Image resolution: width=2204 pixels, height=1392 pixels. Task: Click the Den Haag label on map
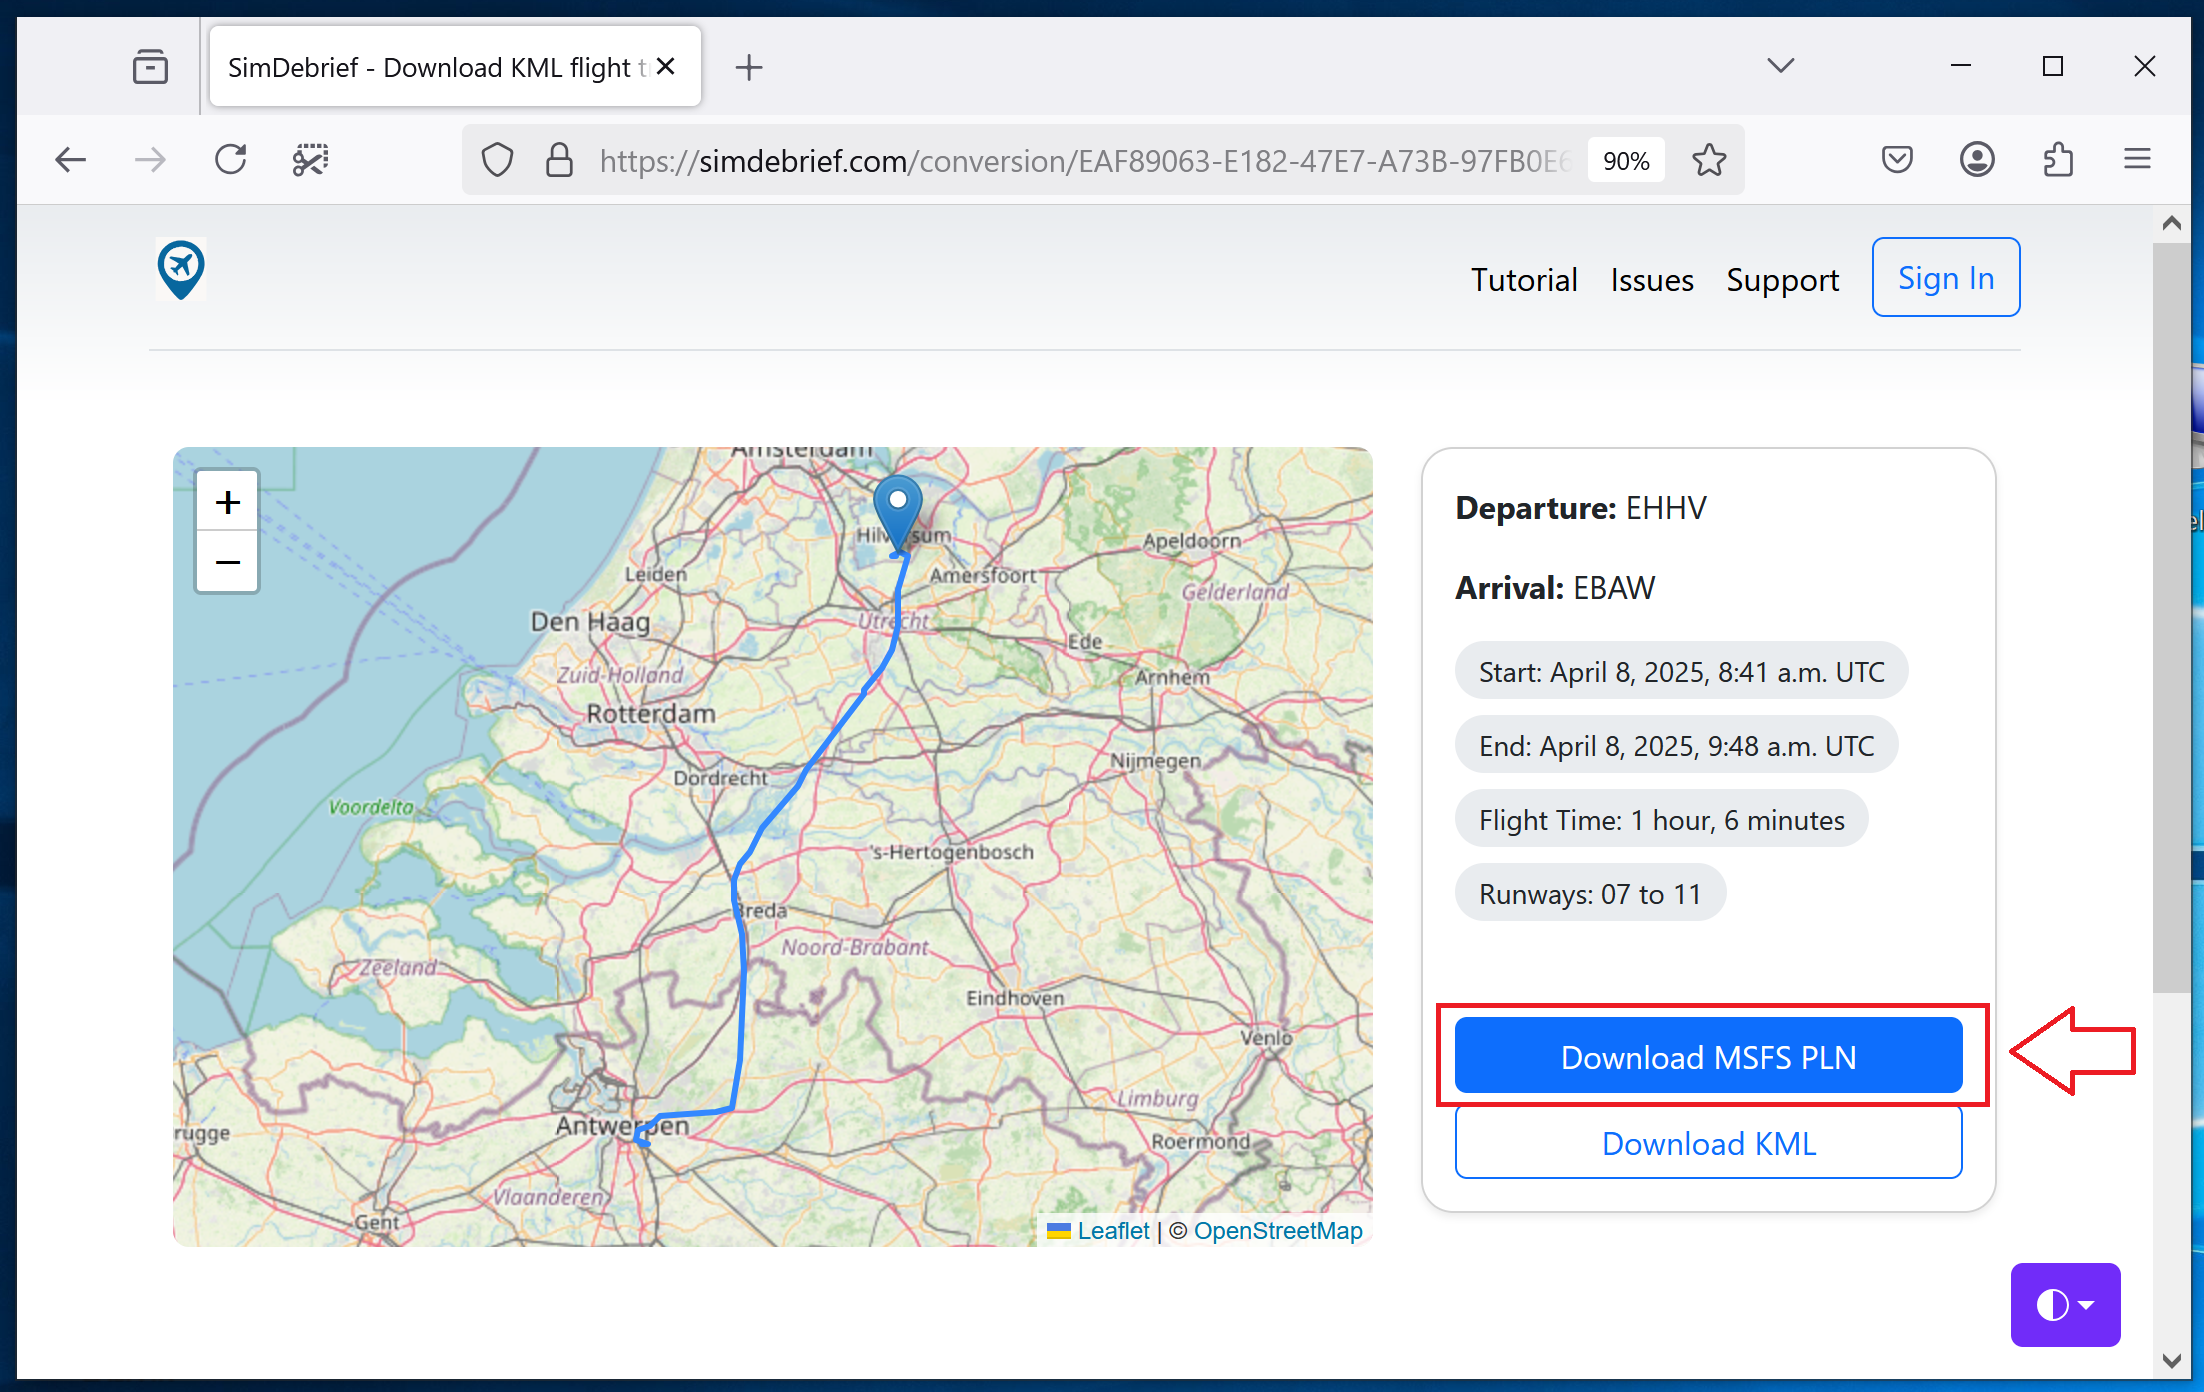(590, 621)
